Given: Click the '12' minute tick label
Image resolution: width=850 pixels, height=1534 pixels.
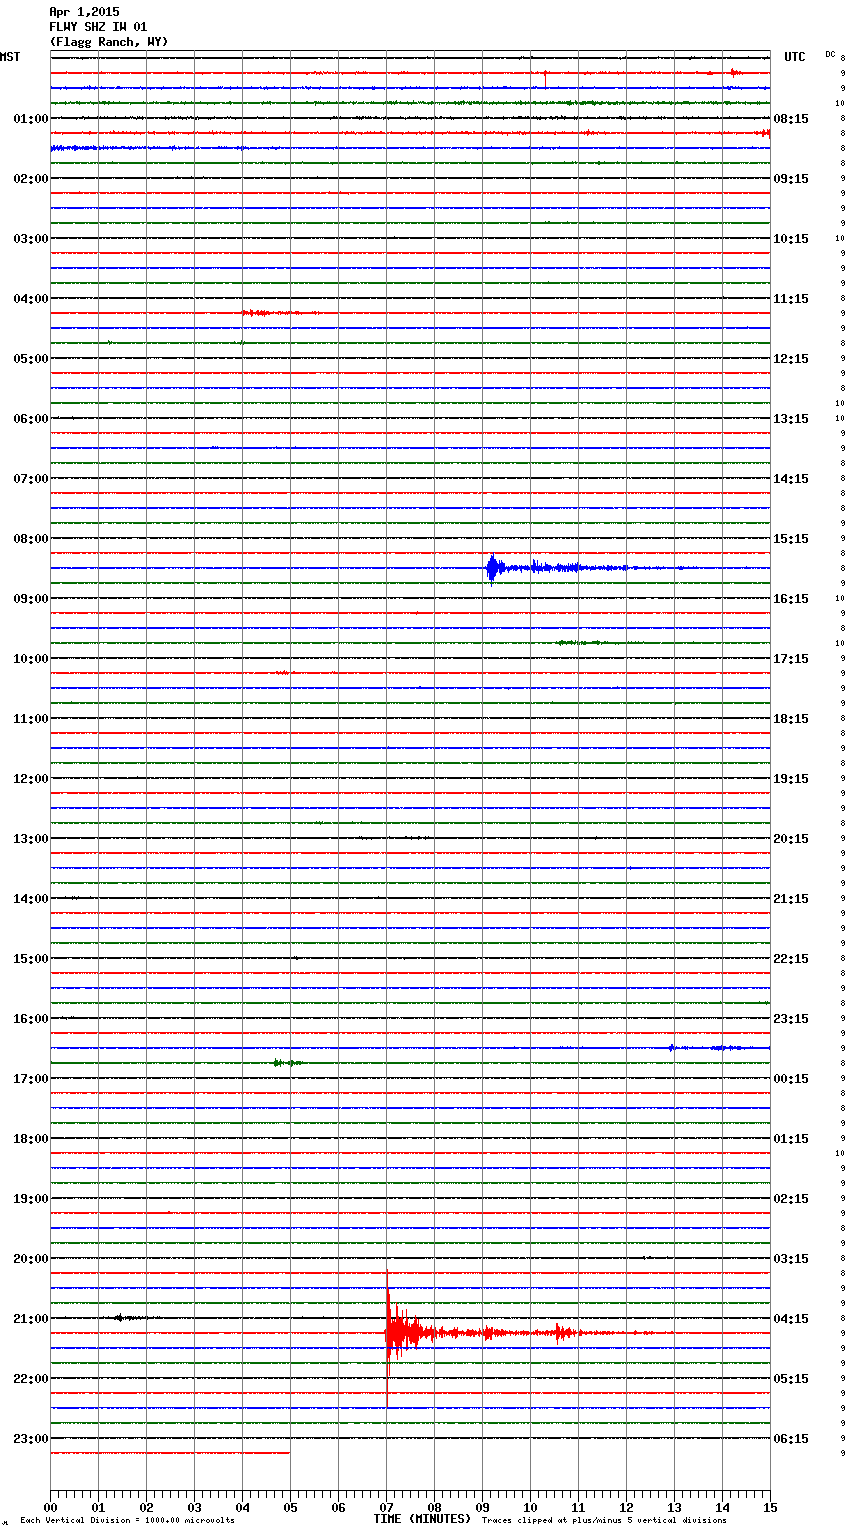Looking at the screenshot, I should click(x=626, y=1507).
